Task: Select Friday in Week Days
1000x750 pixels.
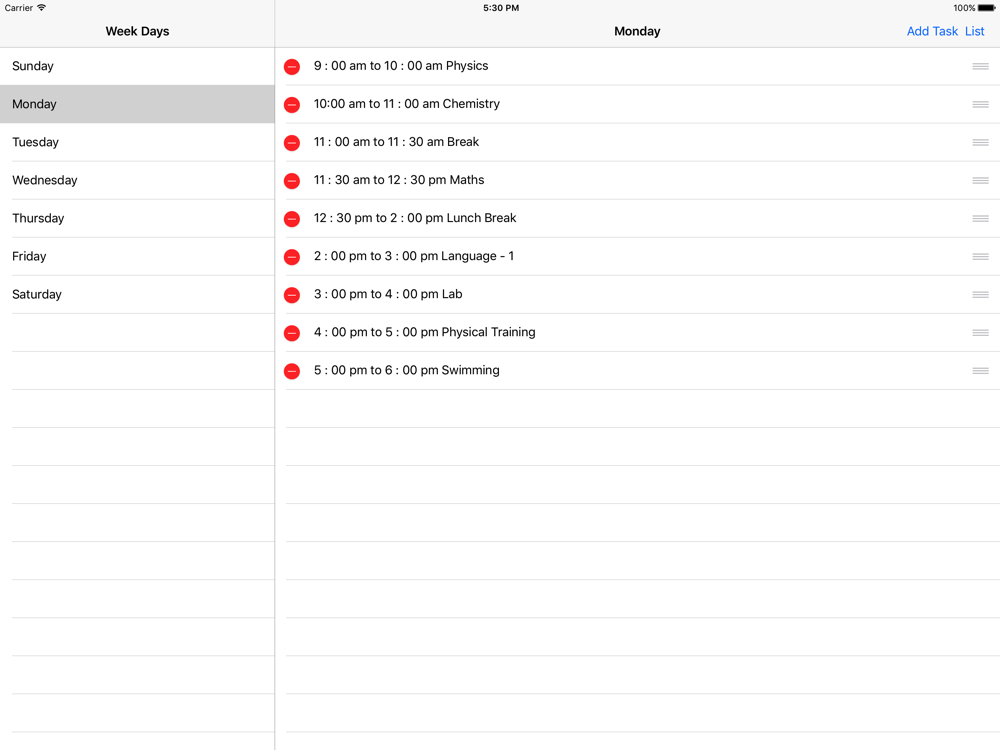Action: (137, 256)
